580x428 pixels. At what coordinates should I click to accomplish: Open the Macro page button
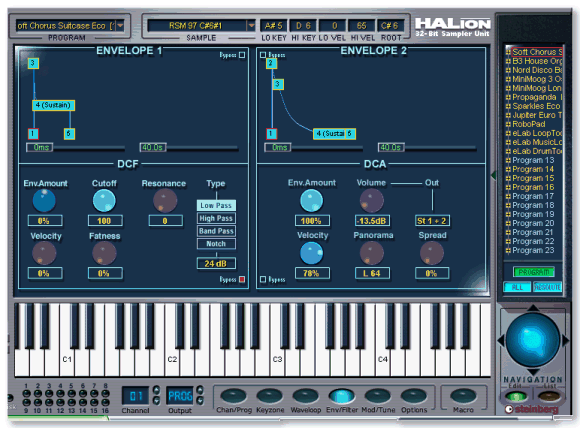463,396
